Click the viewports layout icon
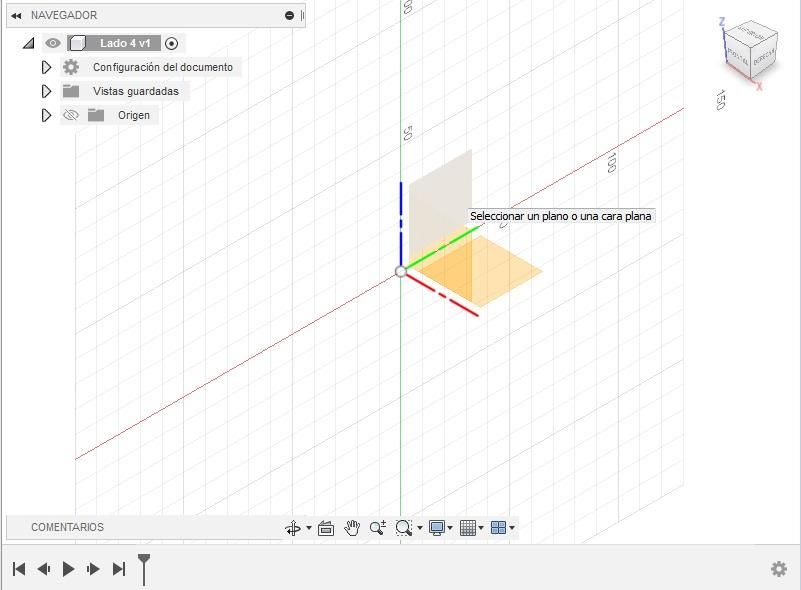The height and width of the screenshot is (590, 801). [x=499, y=528]
